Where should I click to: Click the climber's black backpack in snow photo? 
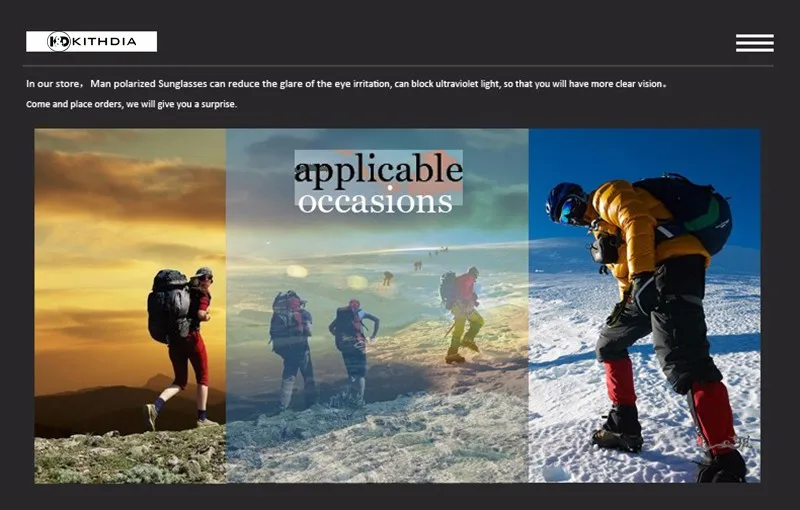tap(686, 213)
